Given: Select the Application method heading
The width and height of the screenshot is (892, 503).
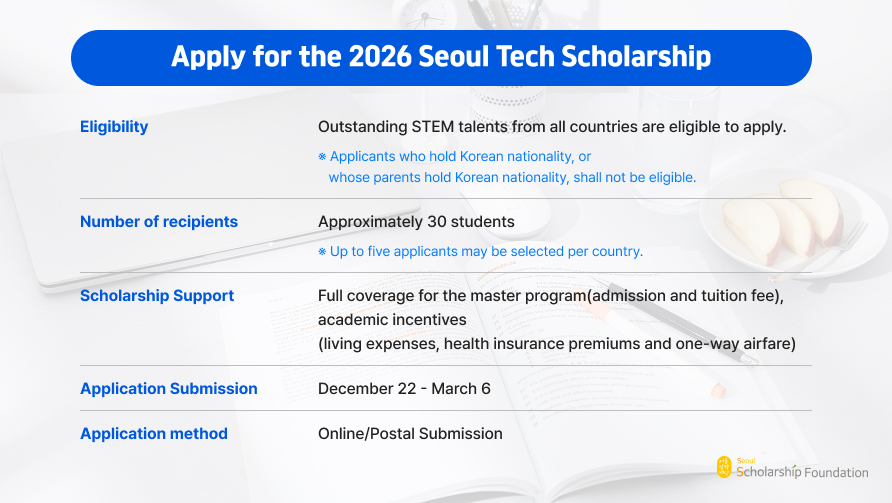Looking at the screenshot, I should (x=154, y=434).
